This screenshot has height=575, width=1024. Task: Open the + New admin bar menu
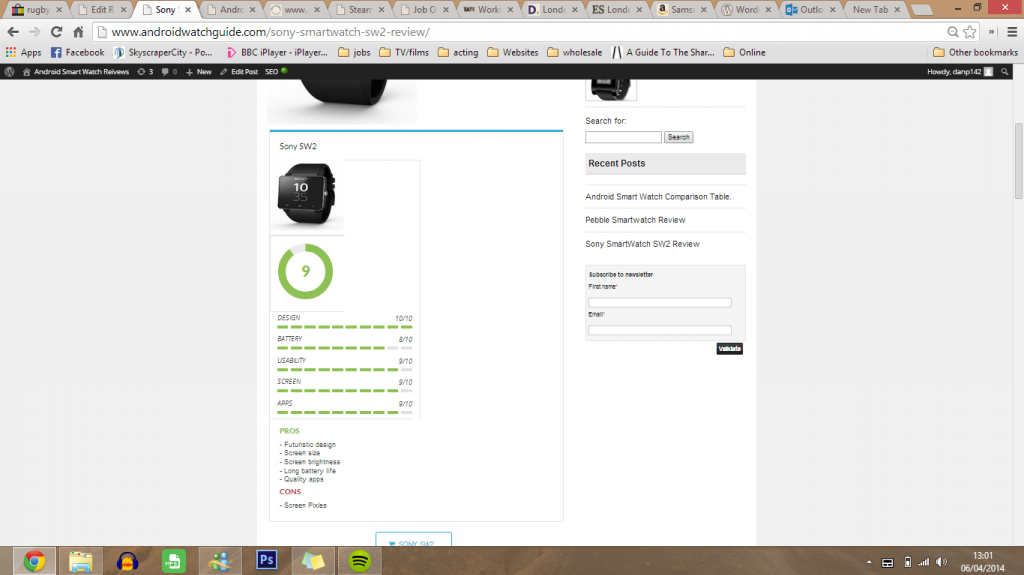199,72
